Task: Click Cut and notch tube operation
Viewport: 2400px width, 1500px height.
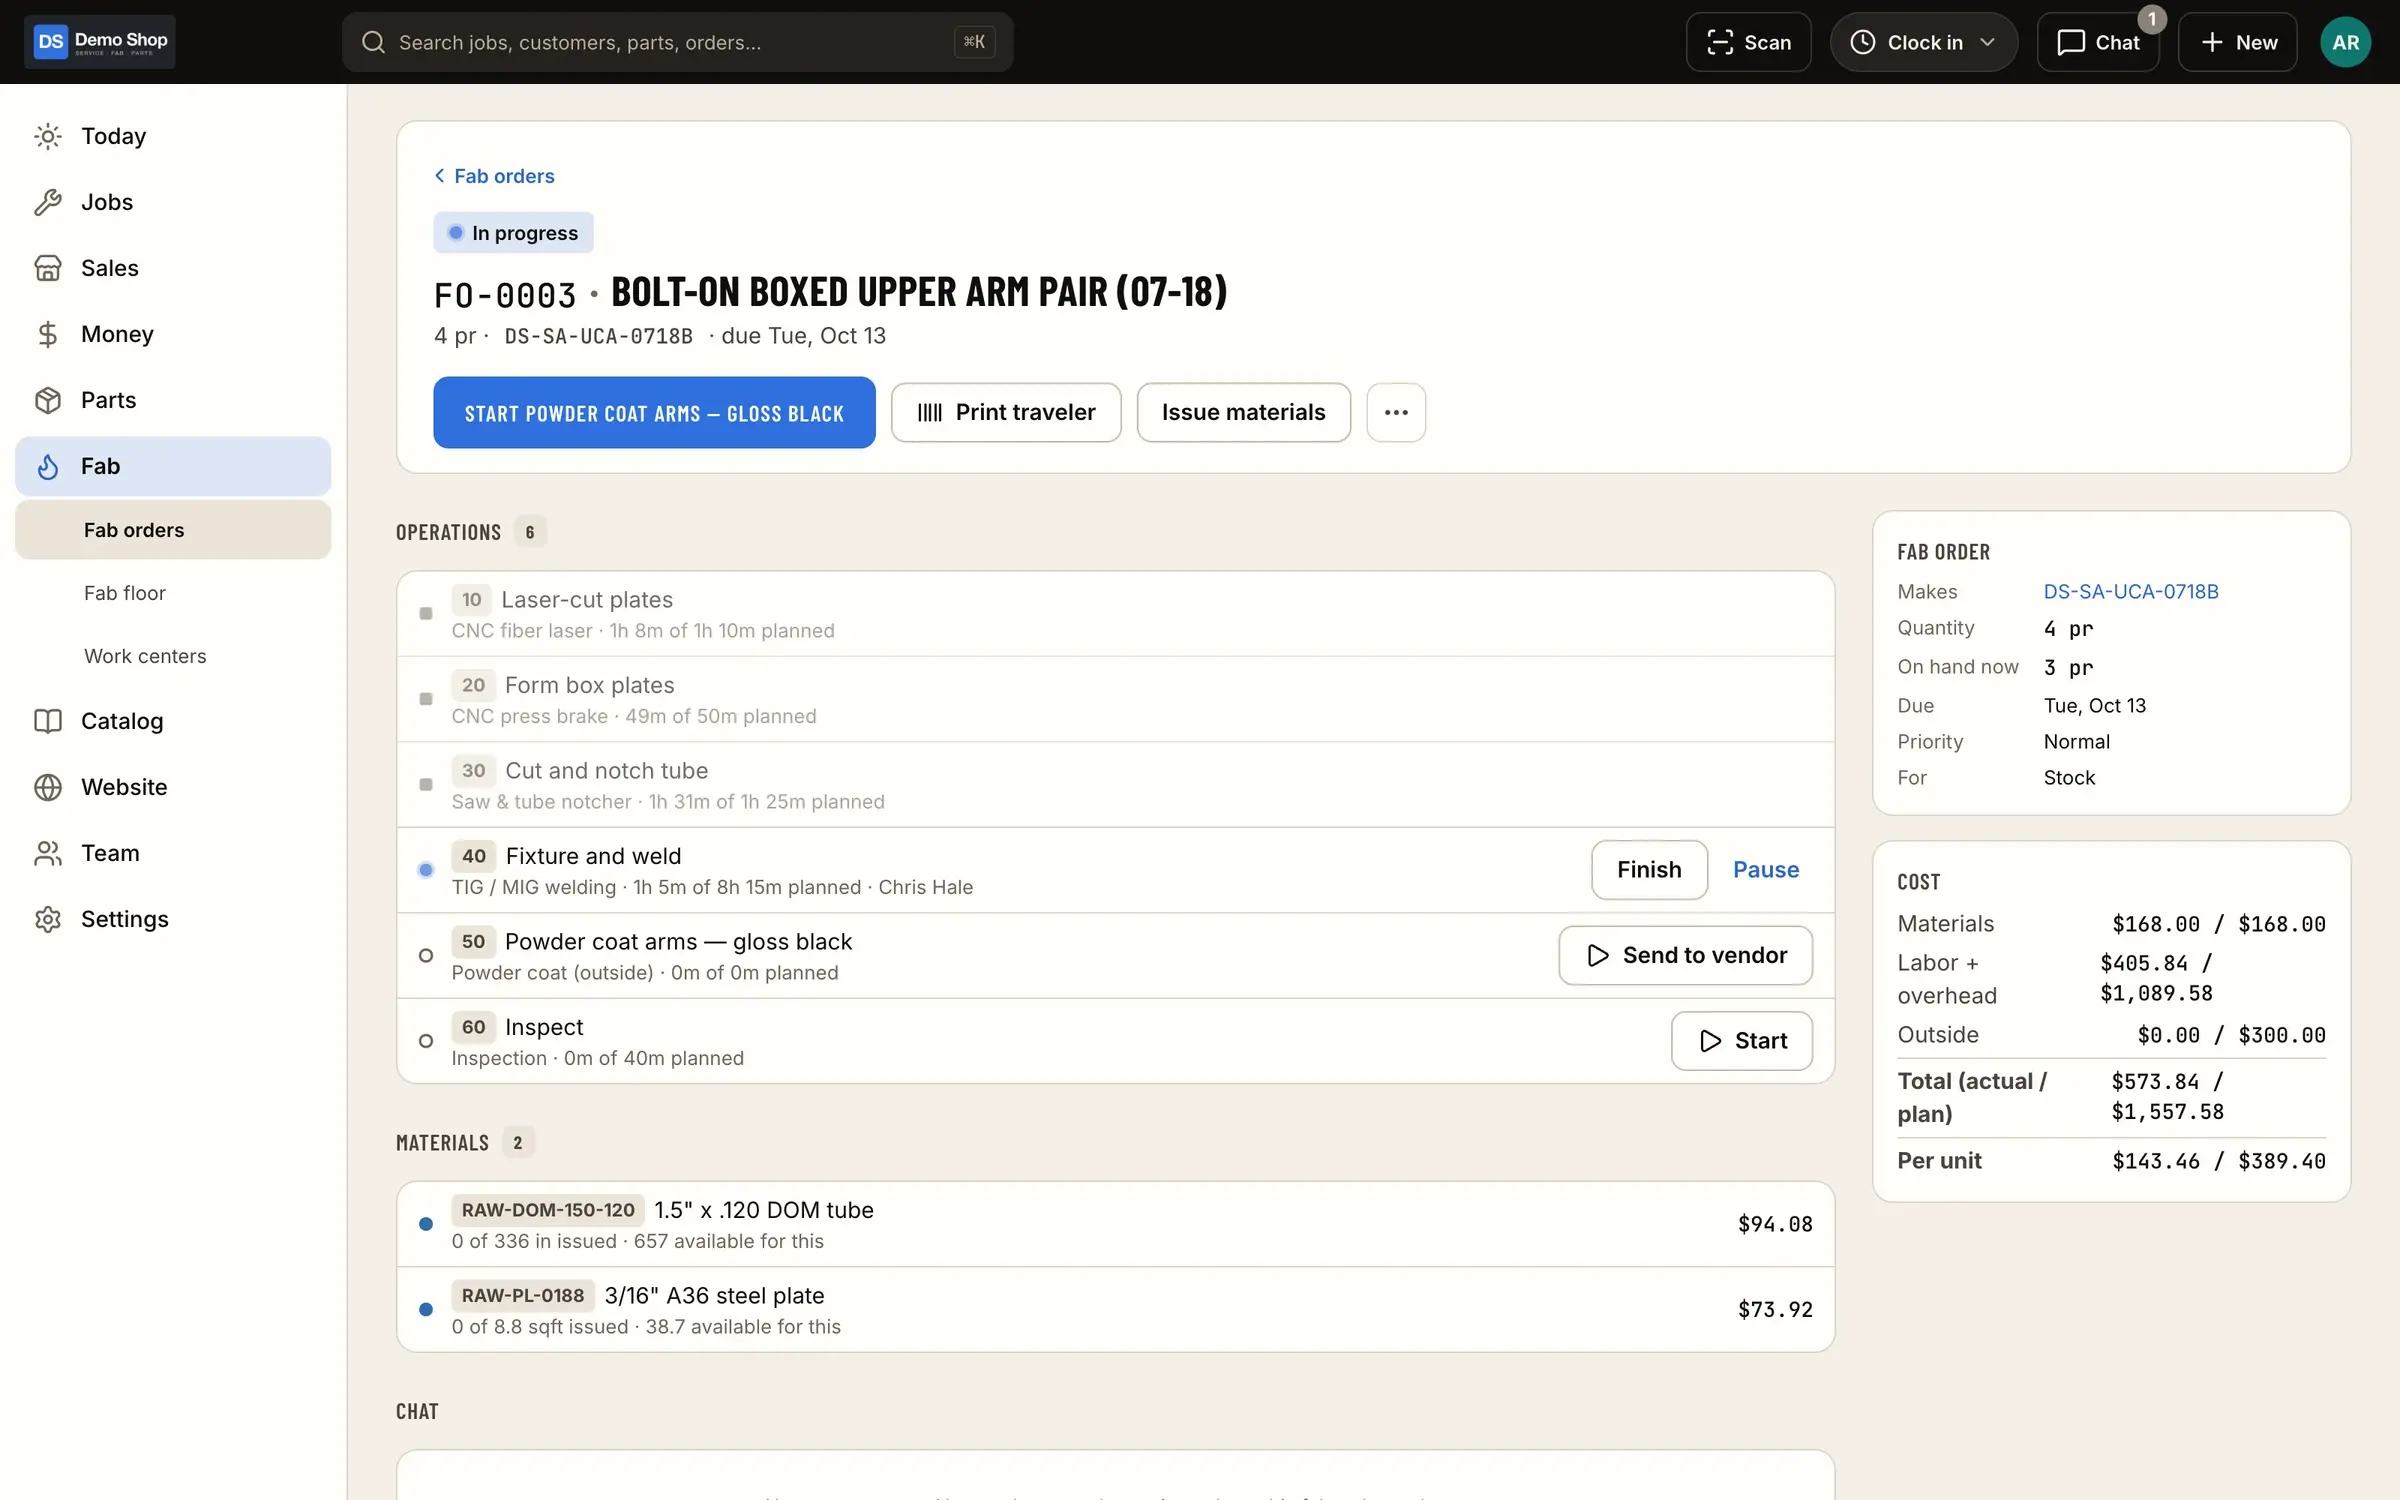Action: point(1115,785)
